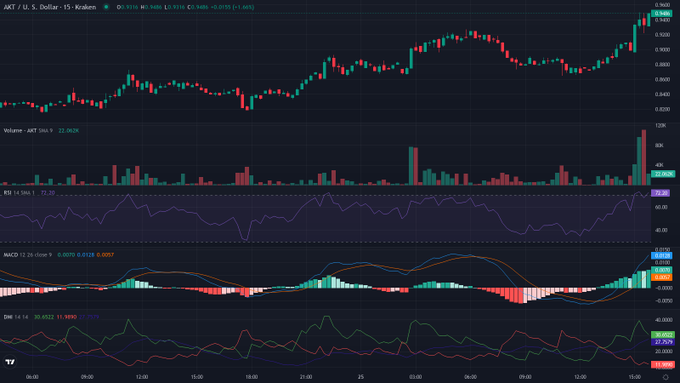Viewport: 680px width, 383px height.
Task: Click the 22.062K volume axis label
Action: pos(663,174)
